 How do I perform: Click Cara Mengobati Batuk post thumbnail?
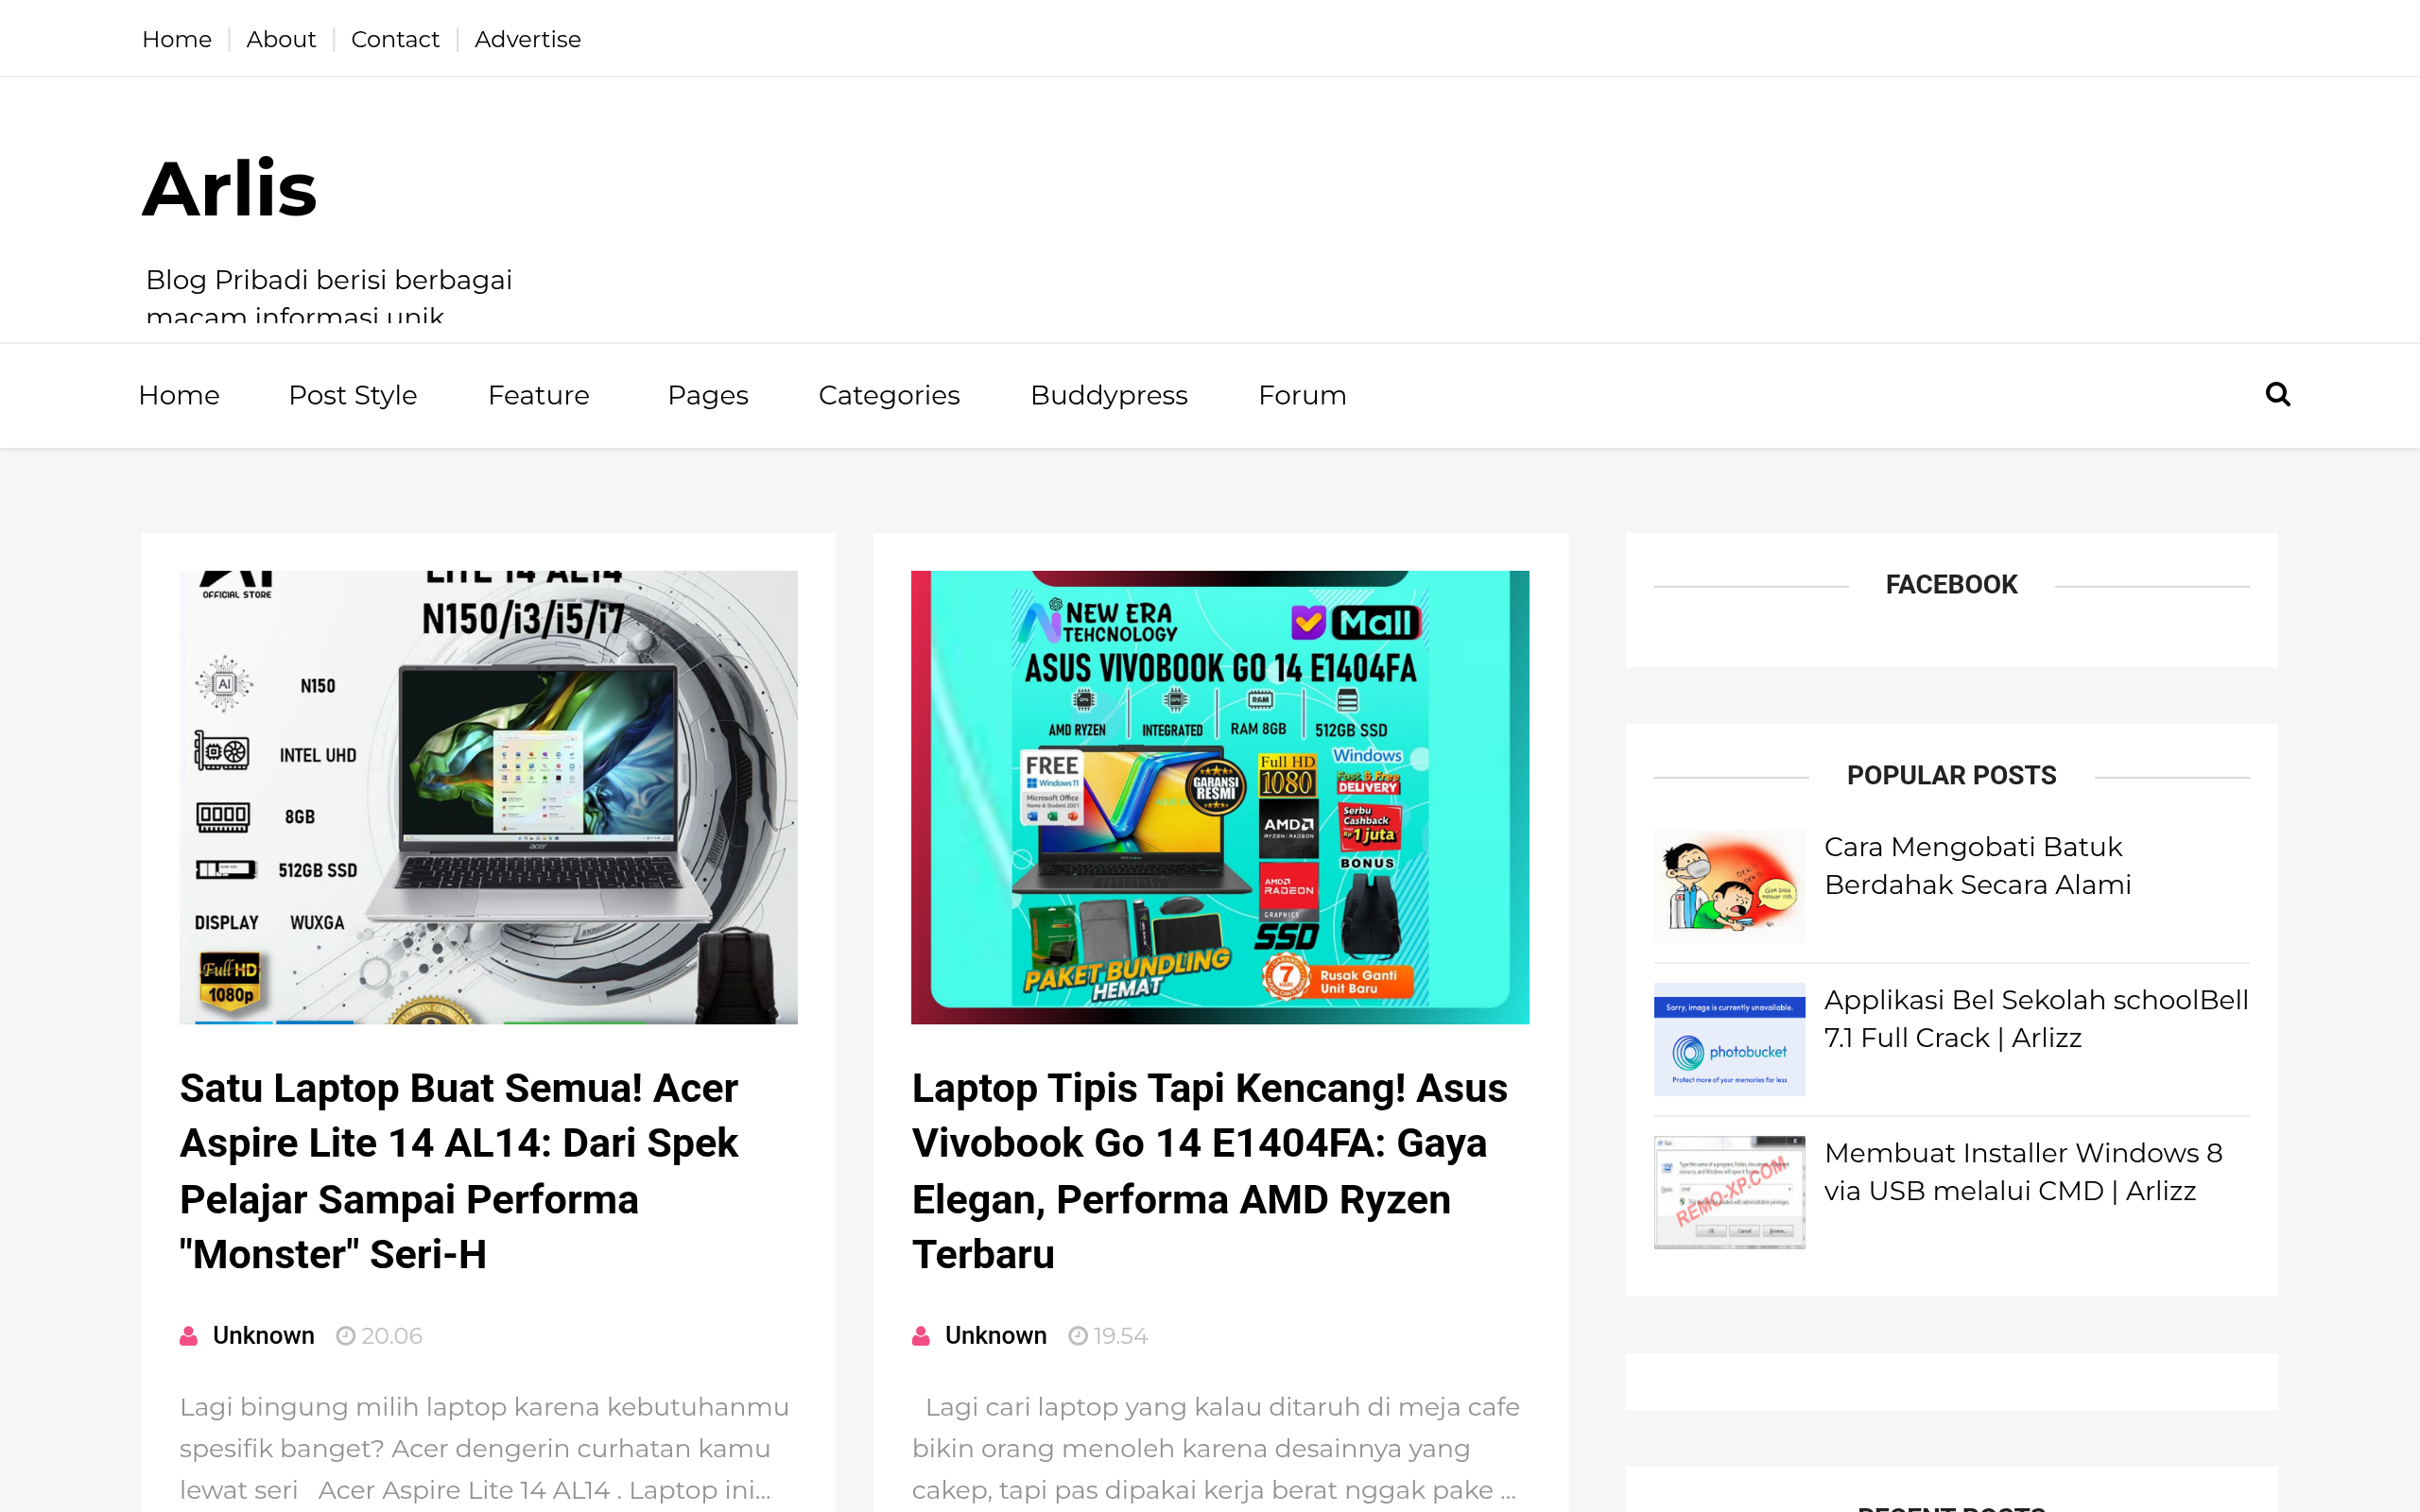[x=1728, y=885]
